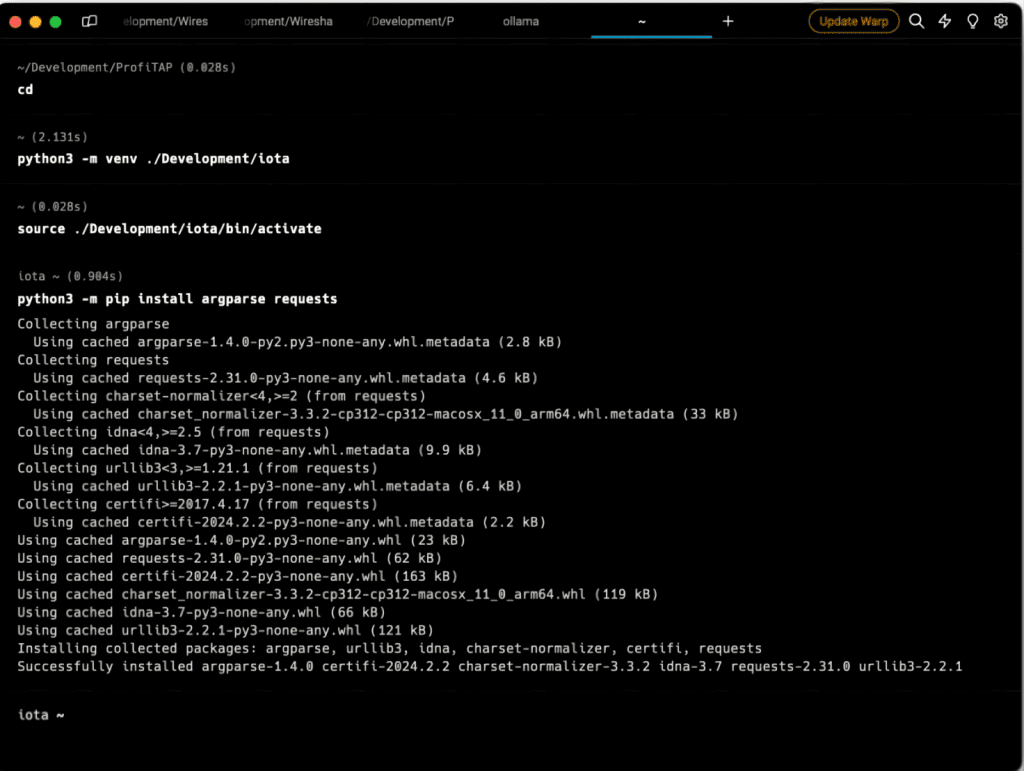The width and height of the screenshot is (1024, 771).
Task: Click the yellow minimize window button
Action: (35, 21)
